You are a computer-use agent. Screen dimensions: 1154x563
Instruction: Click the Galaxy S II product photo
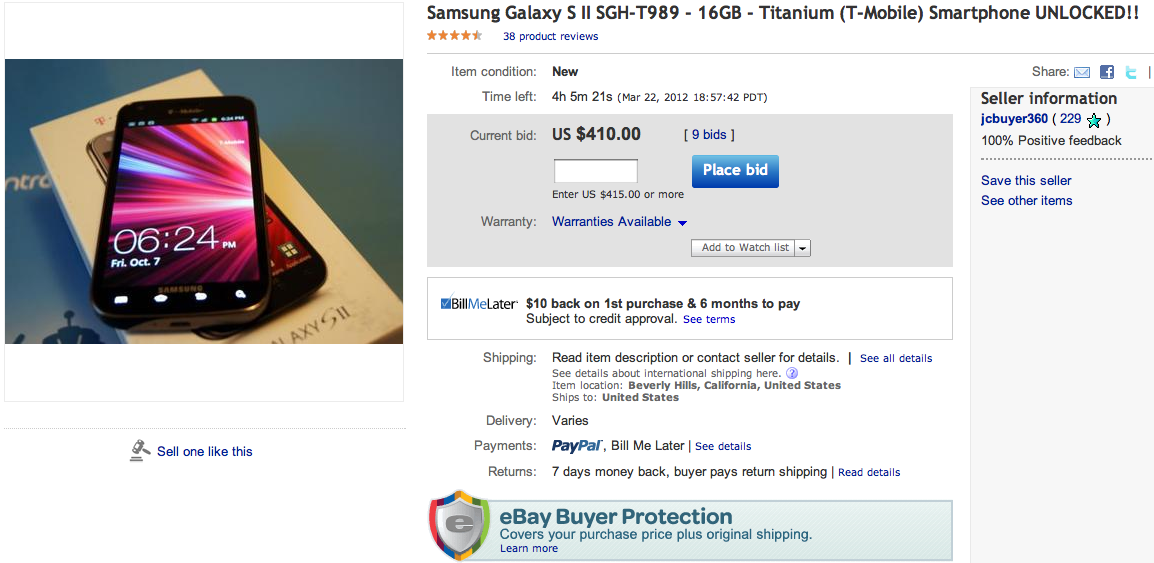point(204,201)
